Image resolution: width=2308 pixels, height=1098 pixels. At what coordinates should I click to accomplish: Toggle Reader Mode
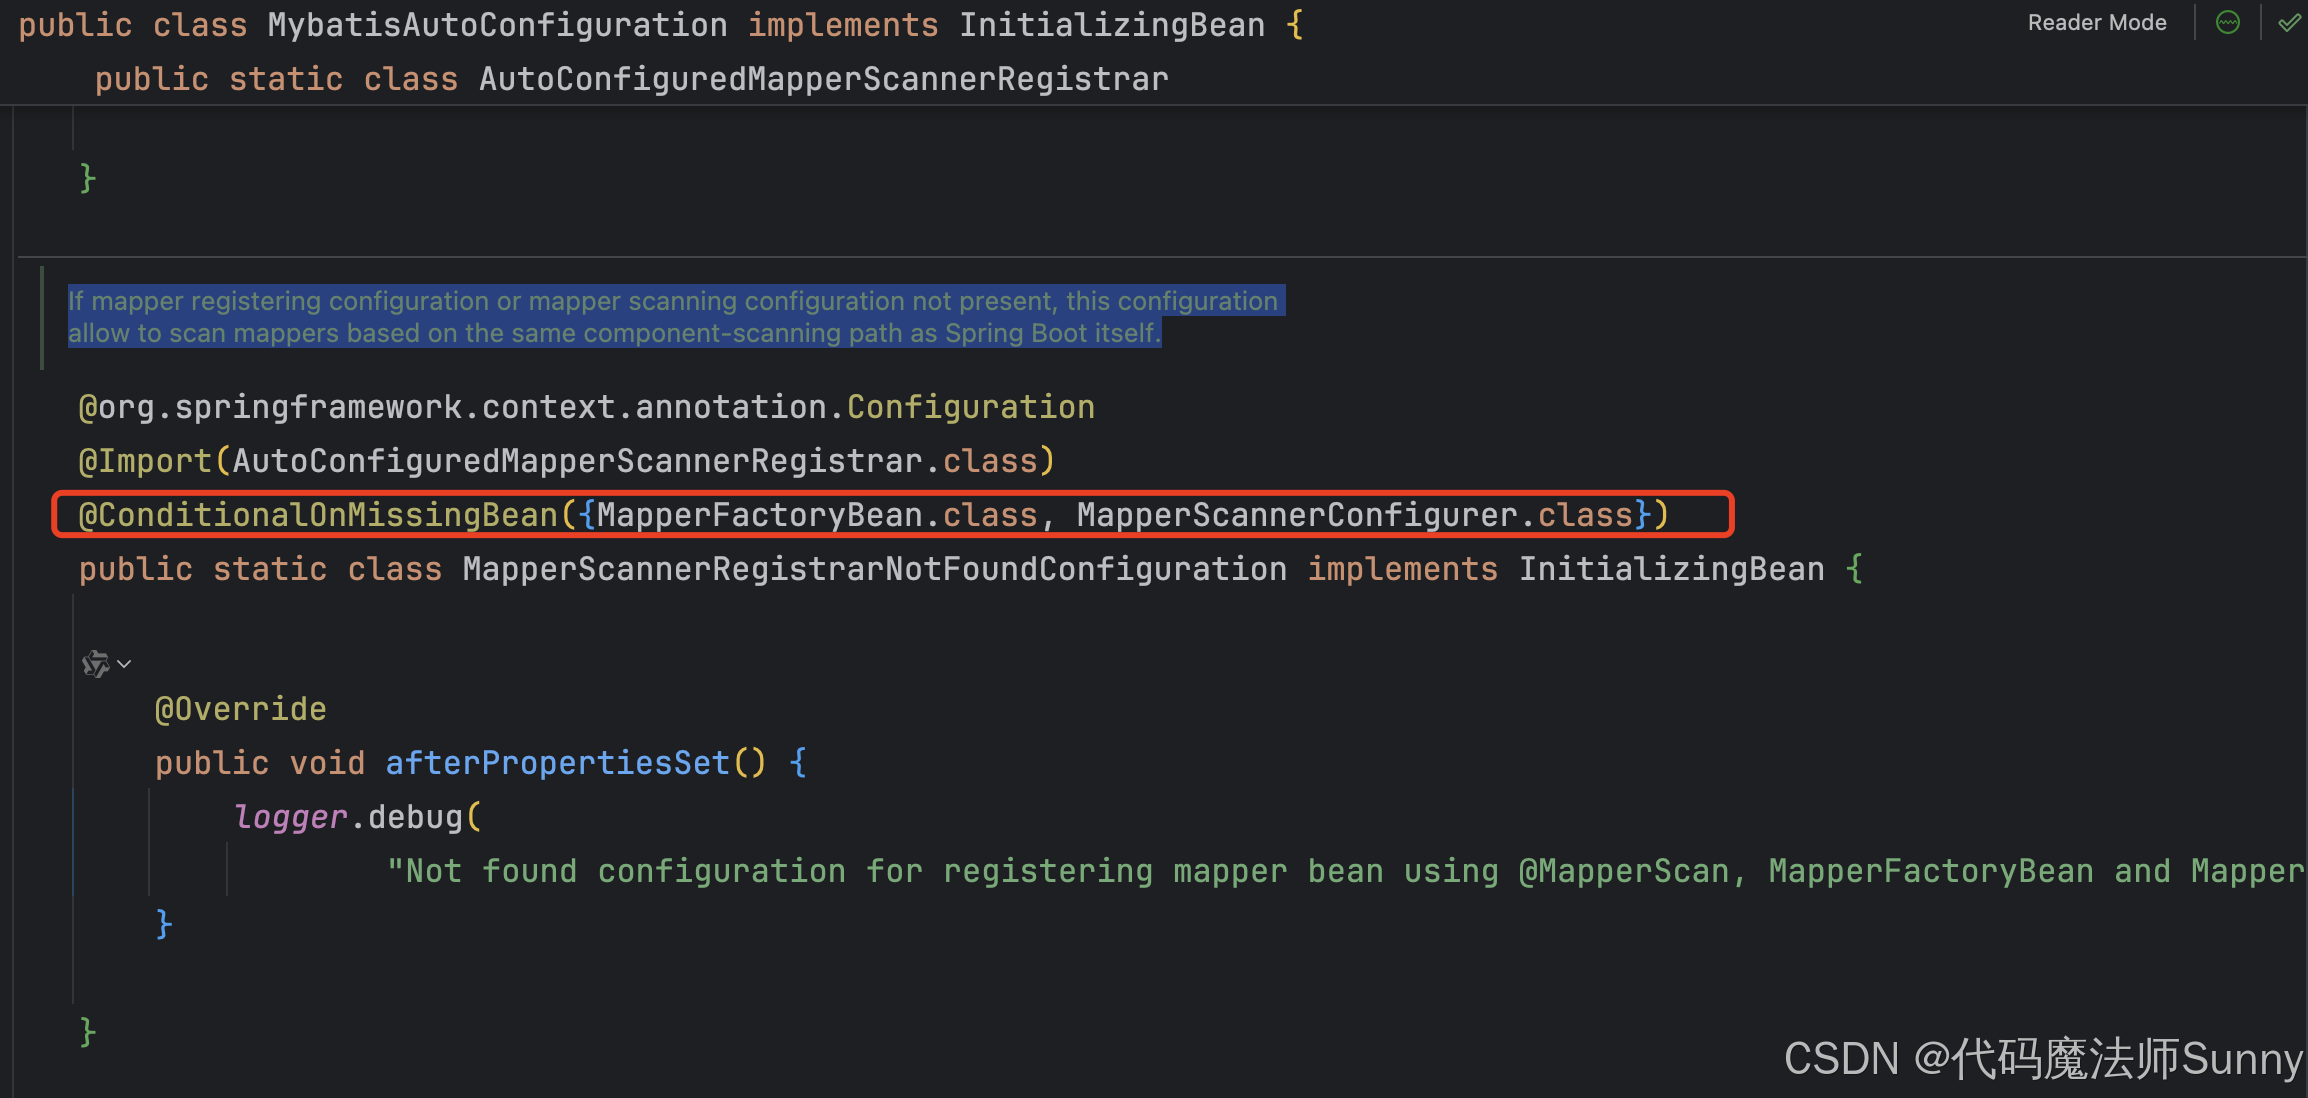pyautogui.click(x=2096, y=23)
